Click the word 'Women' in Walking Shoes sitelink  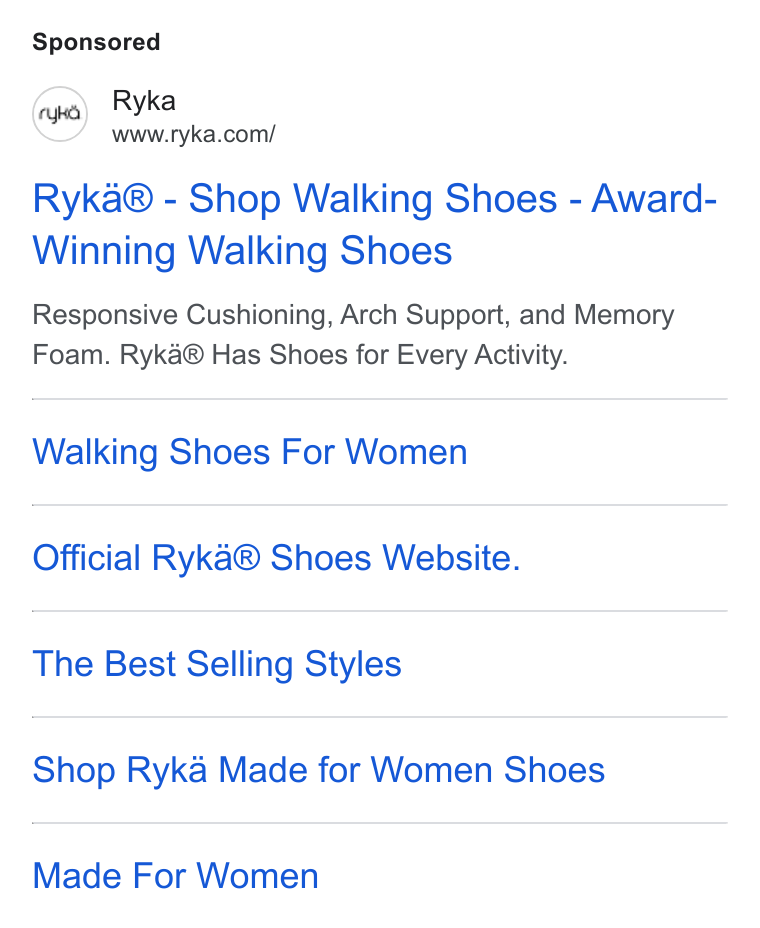coord(407,452)
